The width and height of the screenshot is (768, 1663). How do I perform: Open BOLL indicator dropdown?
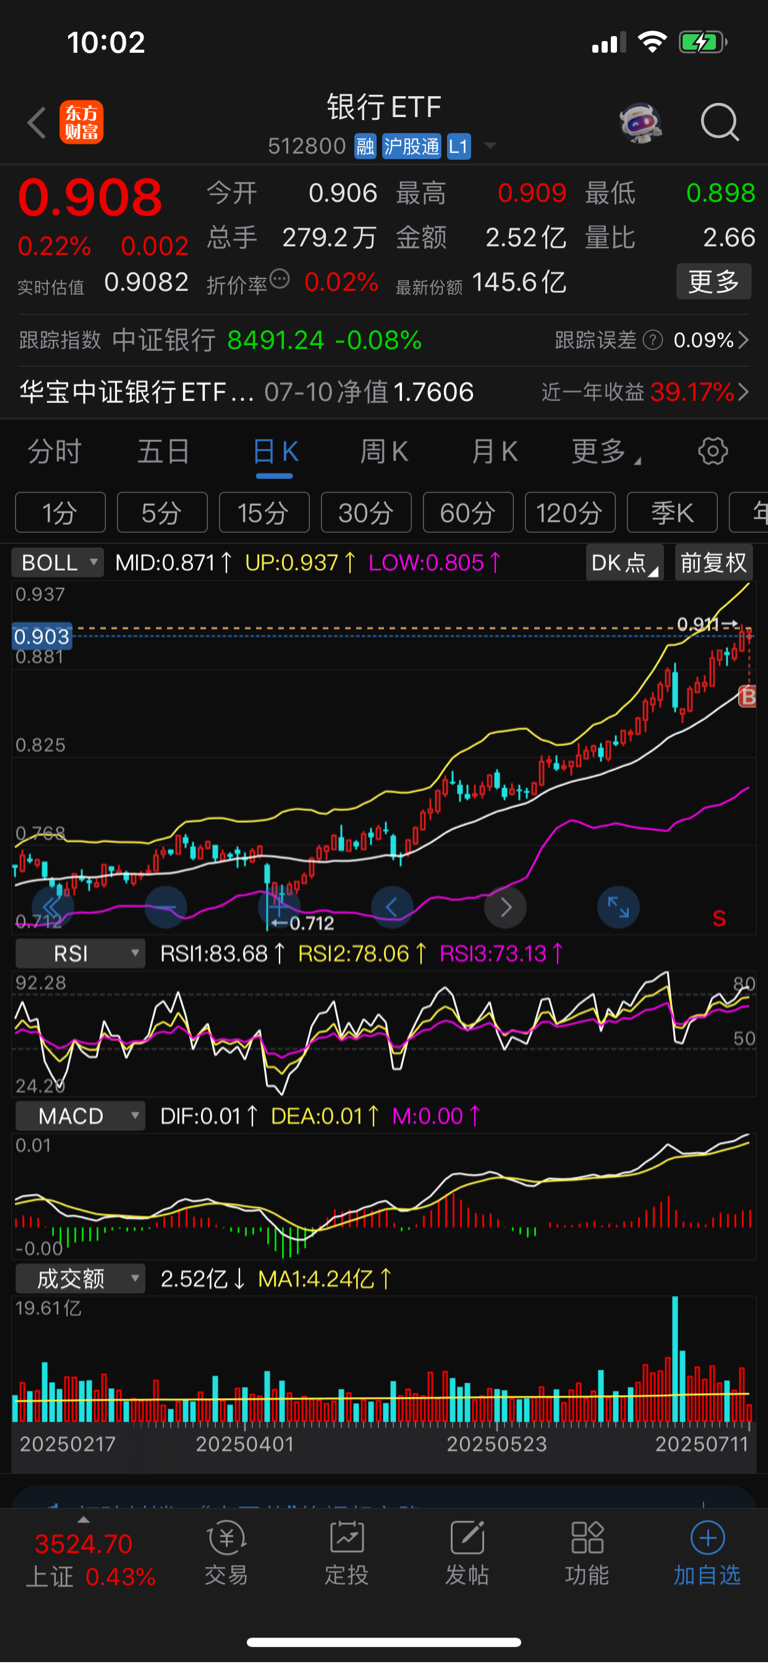pyautogui.click(x=58, y=562)
